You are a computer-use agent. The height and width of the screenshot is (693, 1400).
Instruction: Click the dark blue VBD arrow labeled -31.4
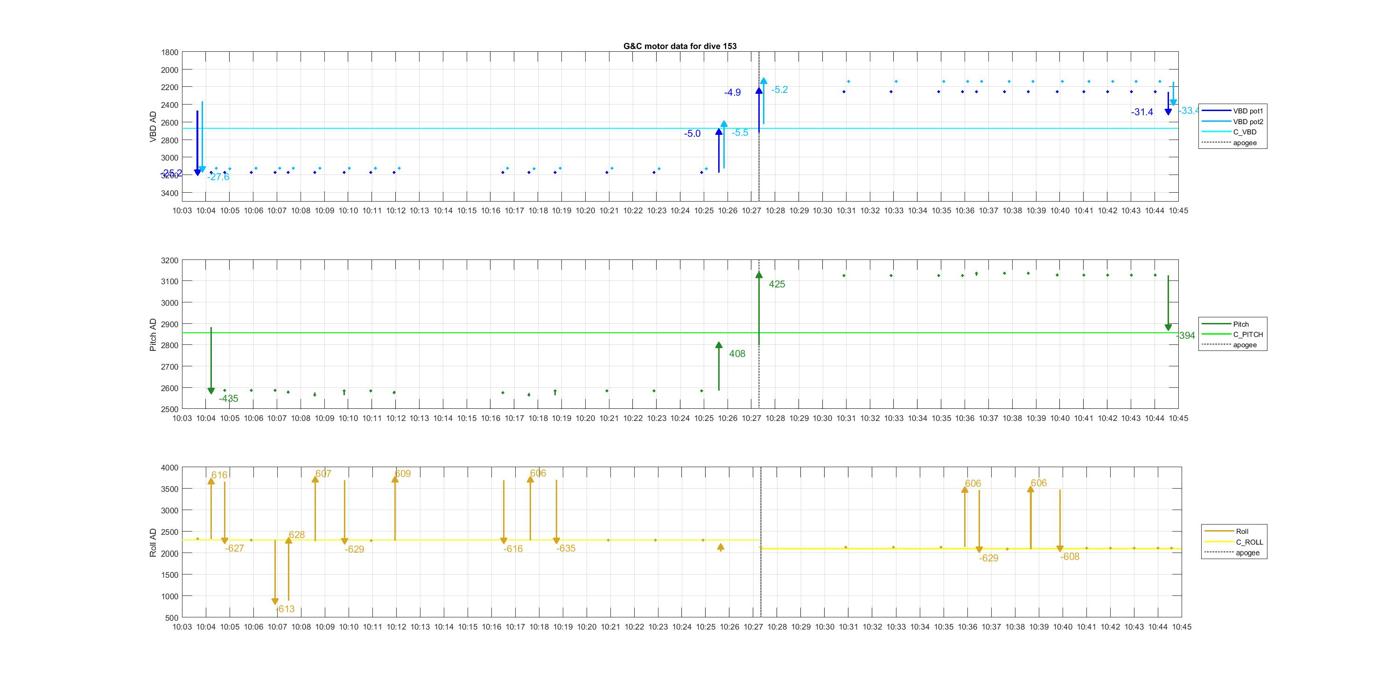click(1168, 104)
